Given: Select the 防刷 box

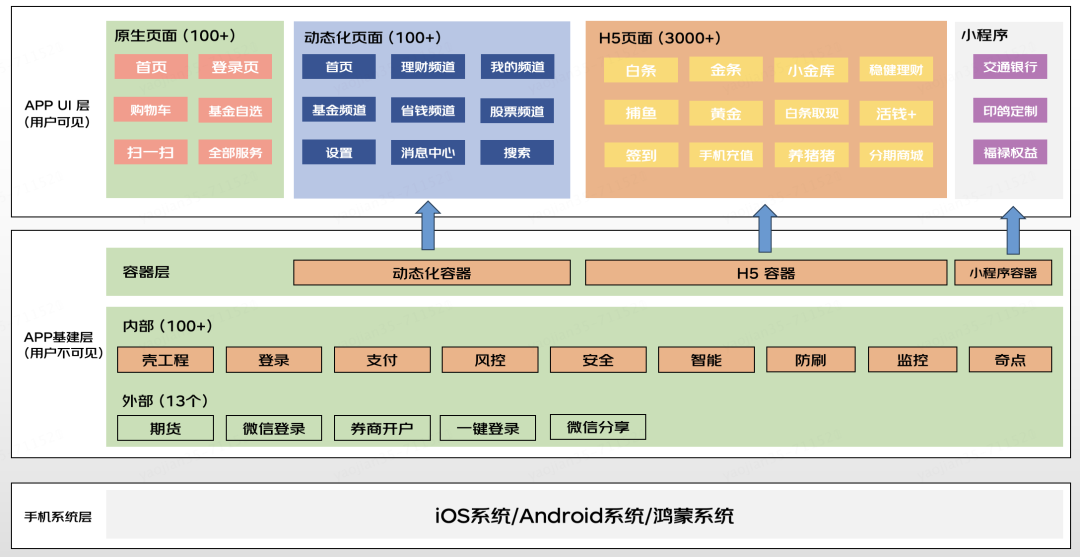Looking at the screenshot, I should click(811, 359).
